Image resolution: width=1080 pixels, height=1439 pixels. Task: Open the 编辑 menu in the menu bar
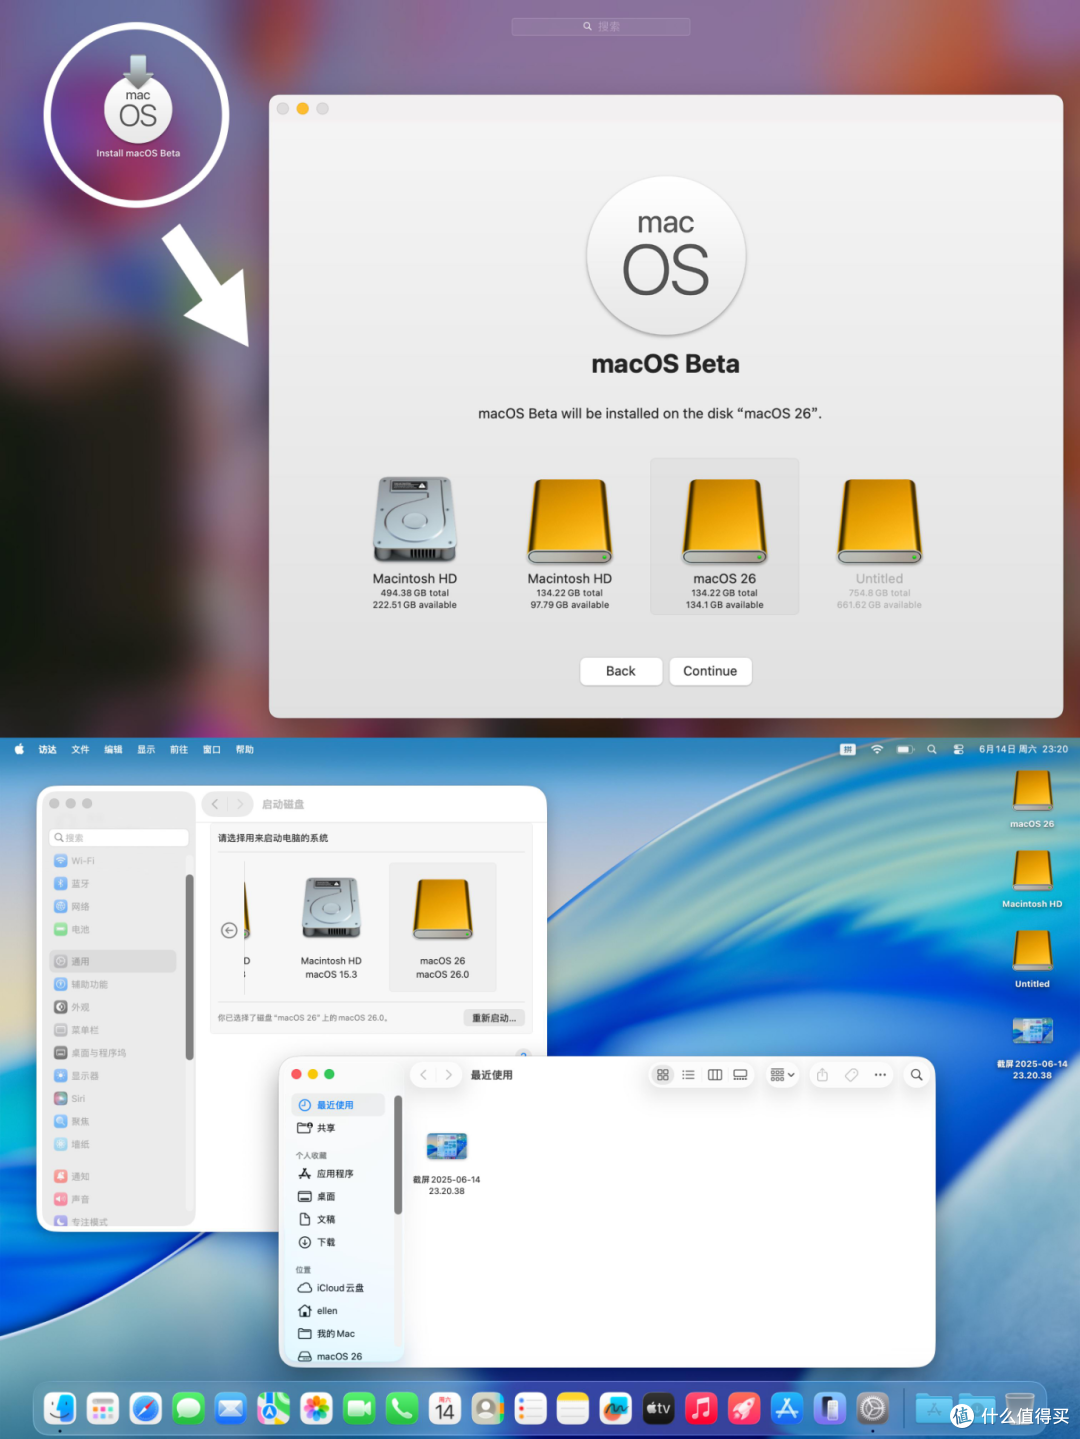(x=113, y=749)
